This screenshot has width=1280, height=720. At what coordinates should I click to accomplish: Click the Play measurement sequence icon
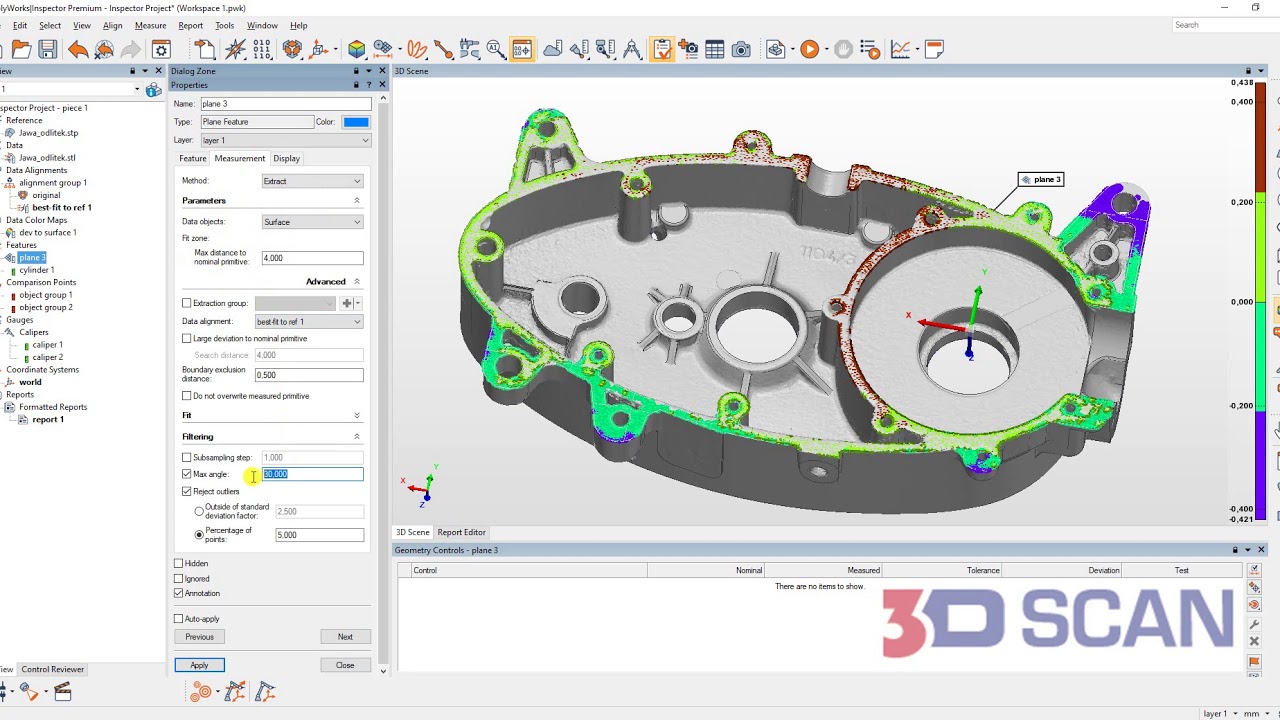tap(810, 48)
